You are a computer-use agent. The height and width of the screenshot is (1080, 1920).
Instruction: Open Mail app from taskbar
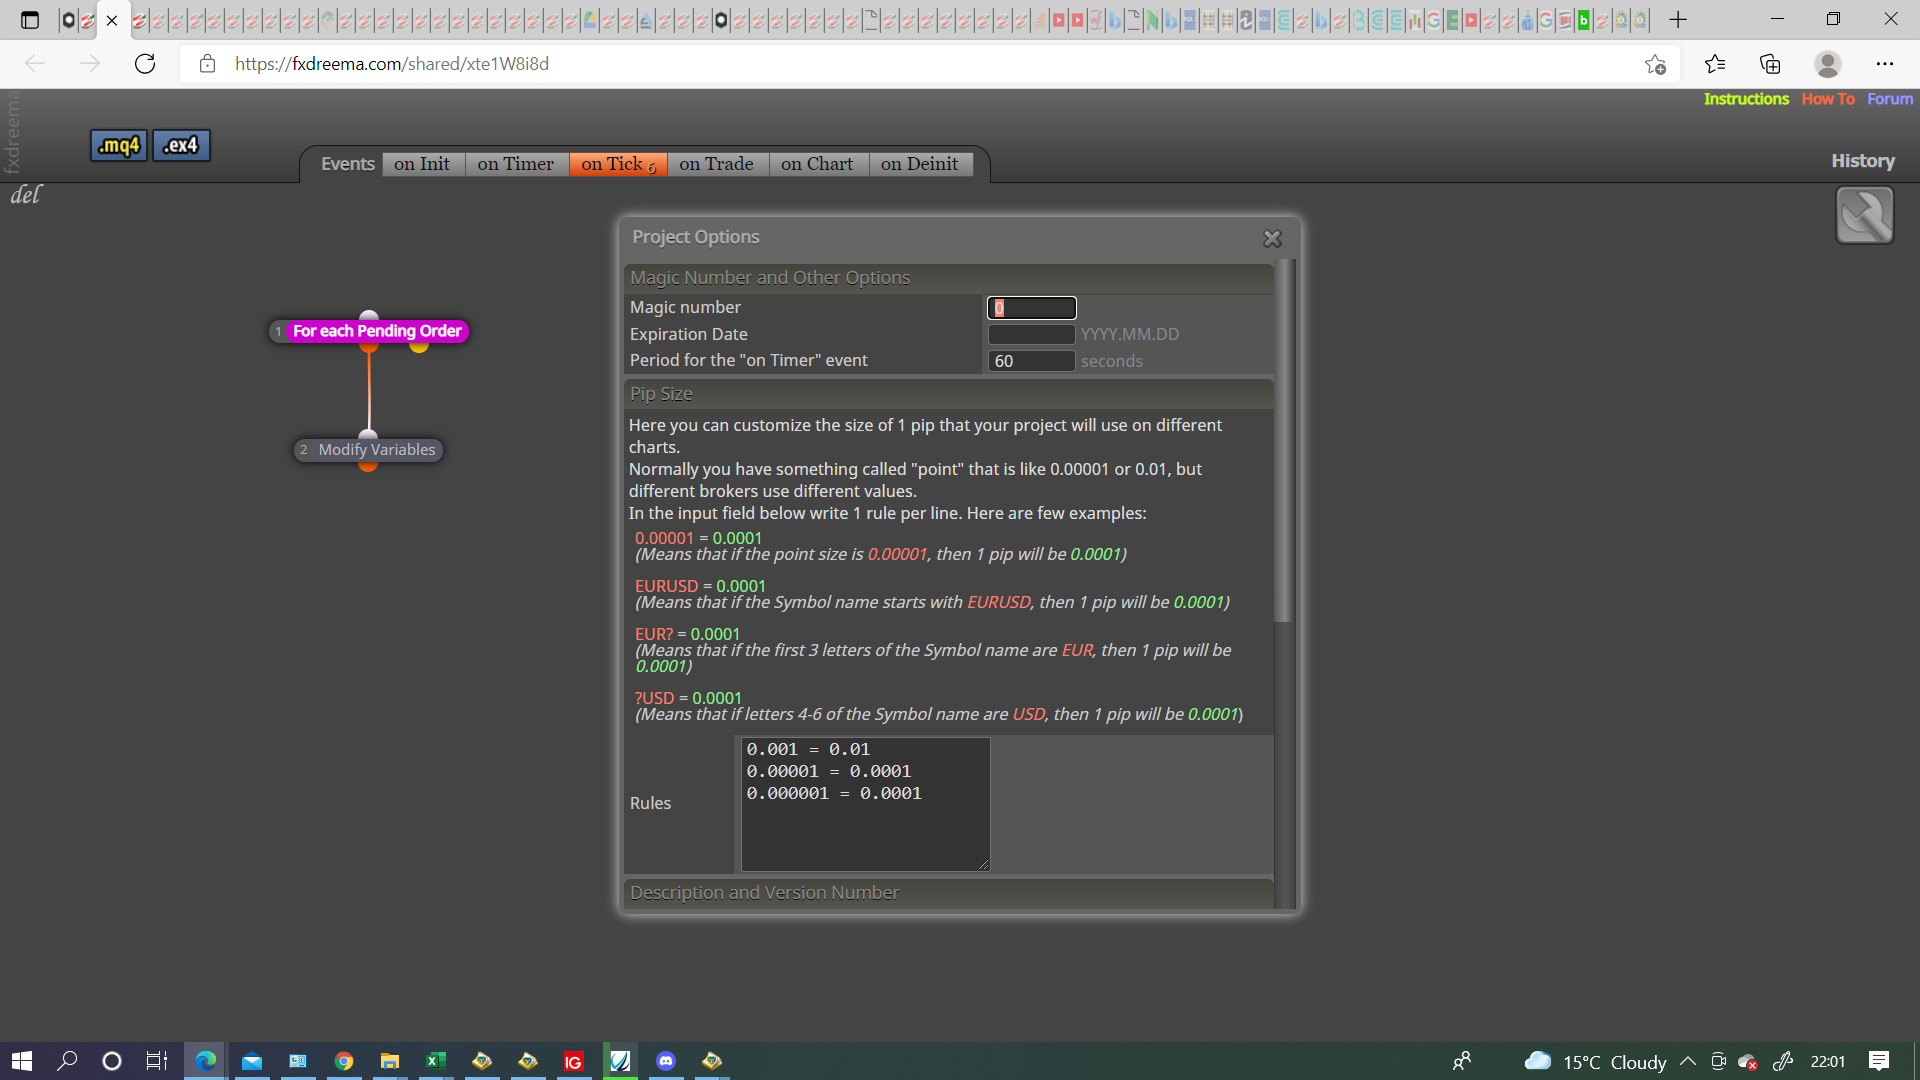point(252,1061)
